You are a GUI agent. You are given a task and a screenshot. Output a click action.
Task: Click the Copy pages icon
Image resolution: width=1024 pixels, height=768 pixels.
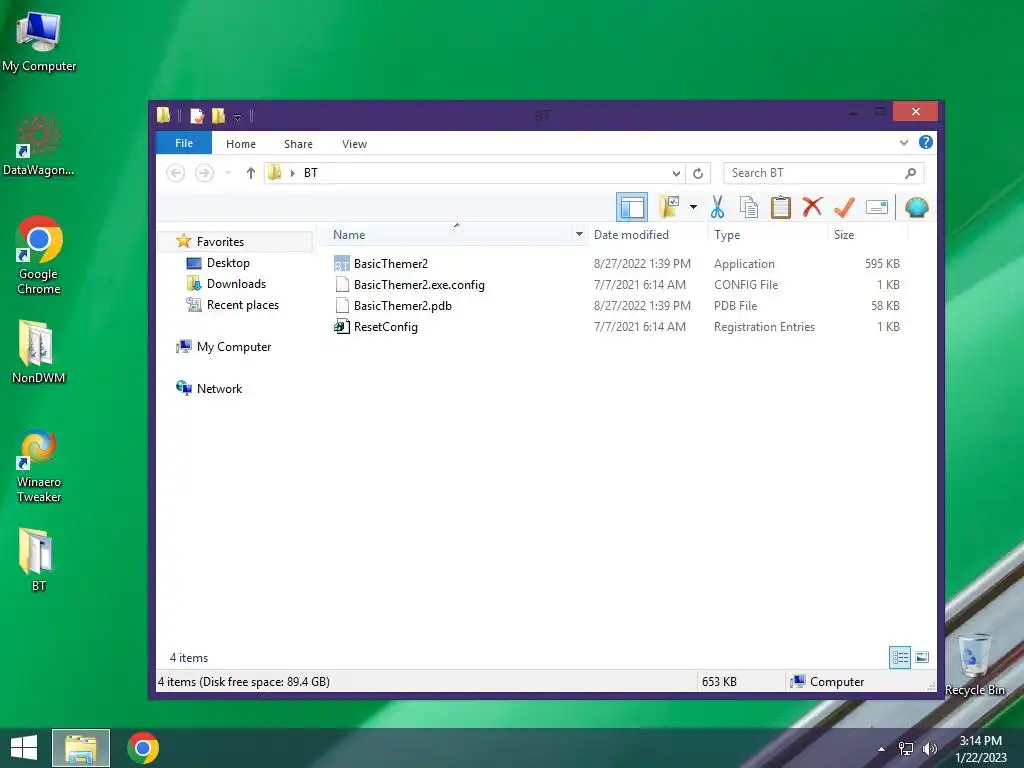748,207
